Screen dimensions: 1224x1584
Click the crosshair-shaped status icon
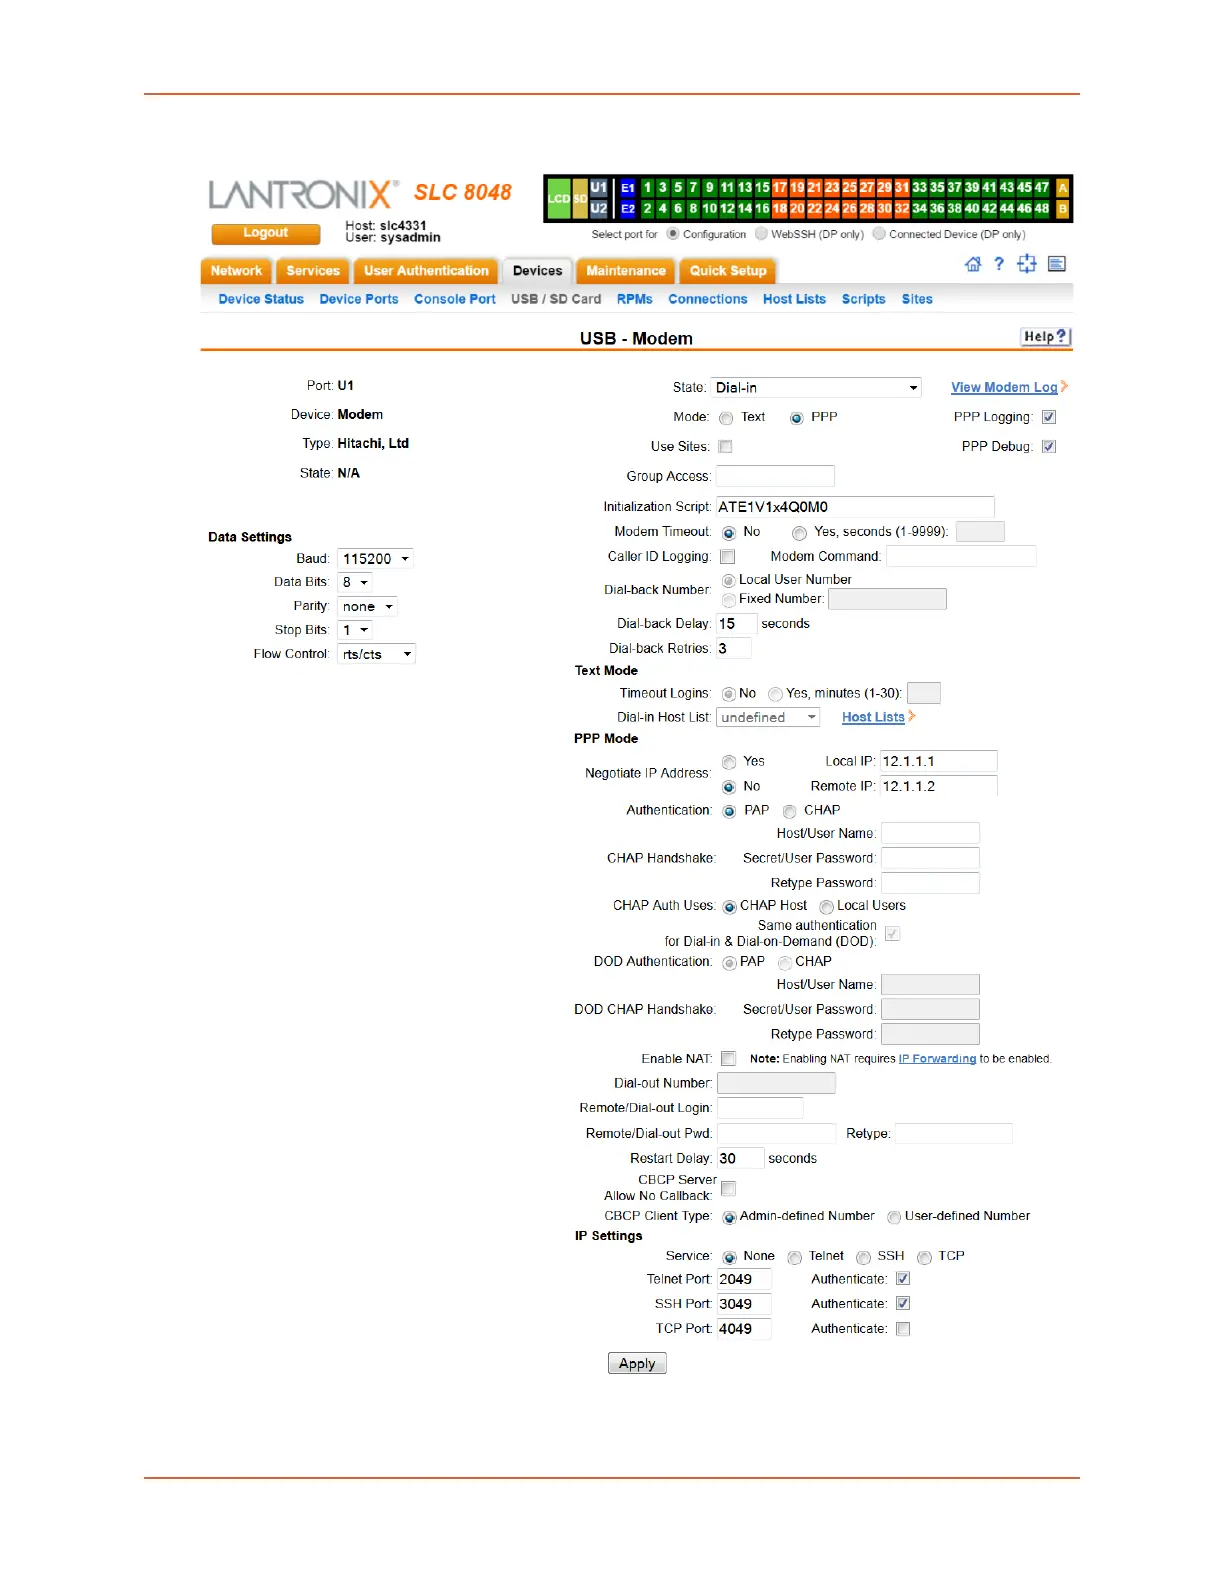[x=1027, y=264]
